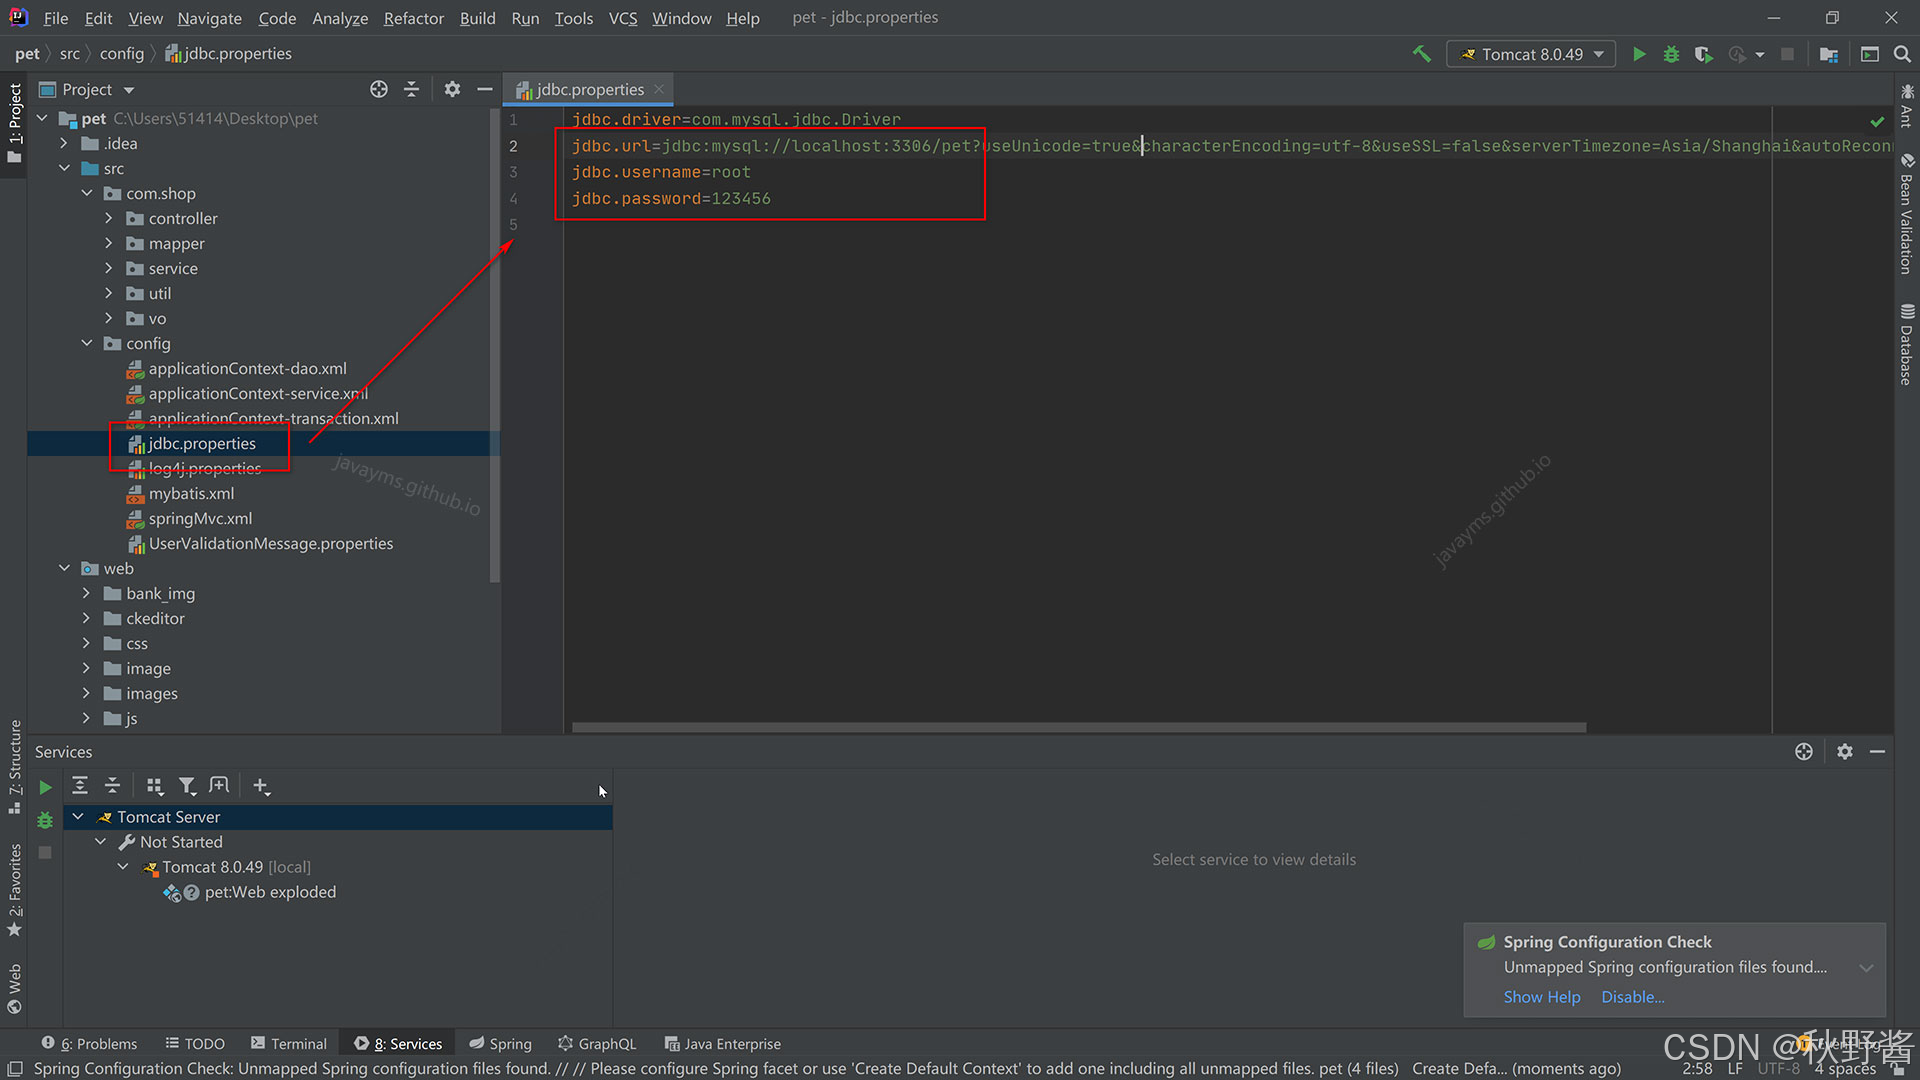Click the Filter icon in Services toolbar

187,786
